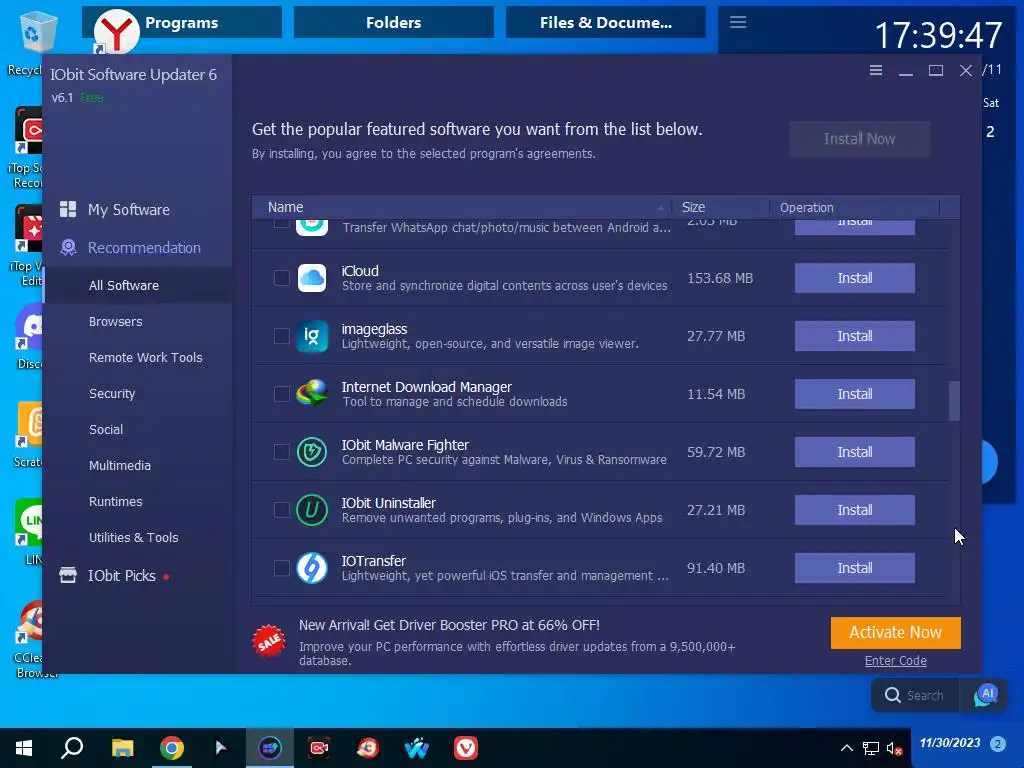This screenshot has height=768, width=1024.
Task: Sort list by Size column
Action: pos(720,207)
